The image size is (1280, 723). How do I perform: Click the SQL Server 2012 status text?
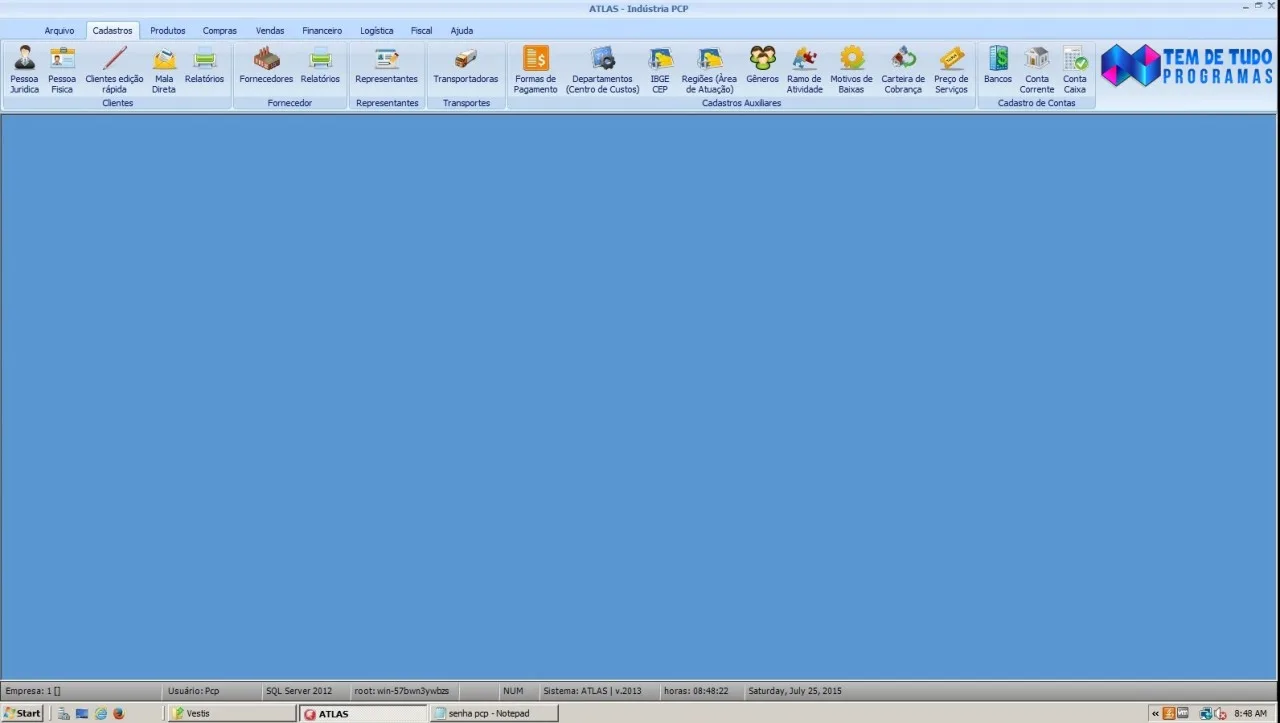(x=299, y=691)
